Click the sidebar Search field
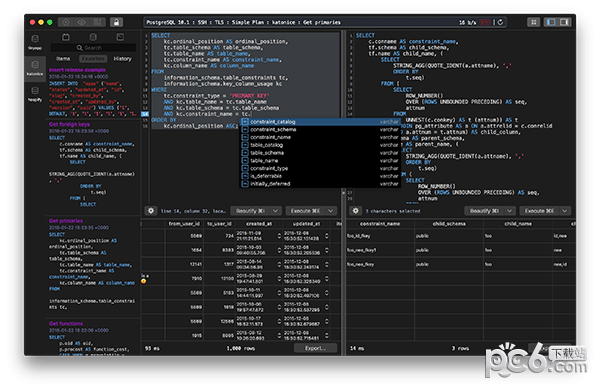Viewport: 600px width, 390px height. pyautogui.click(x=93, y=48)
